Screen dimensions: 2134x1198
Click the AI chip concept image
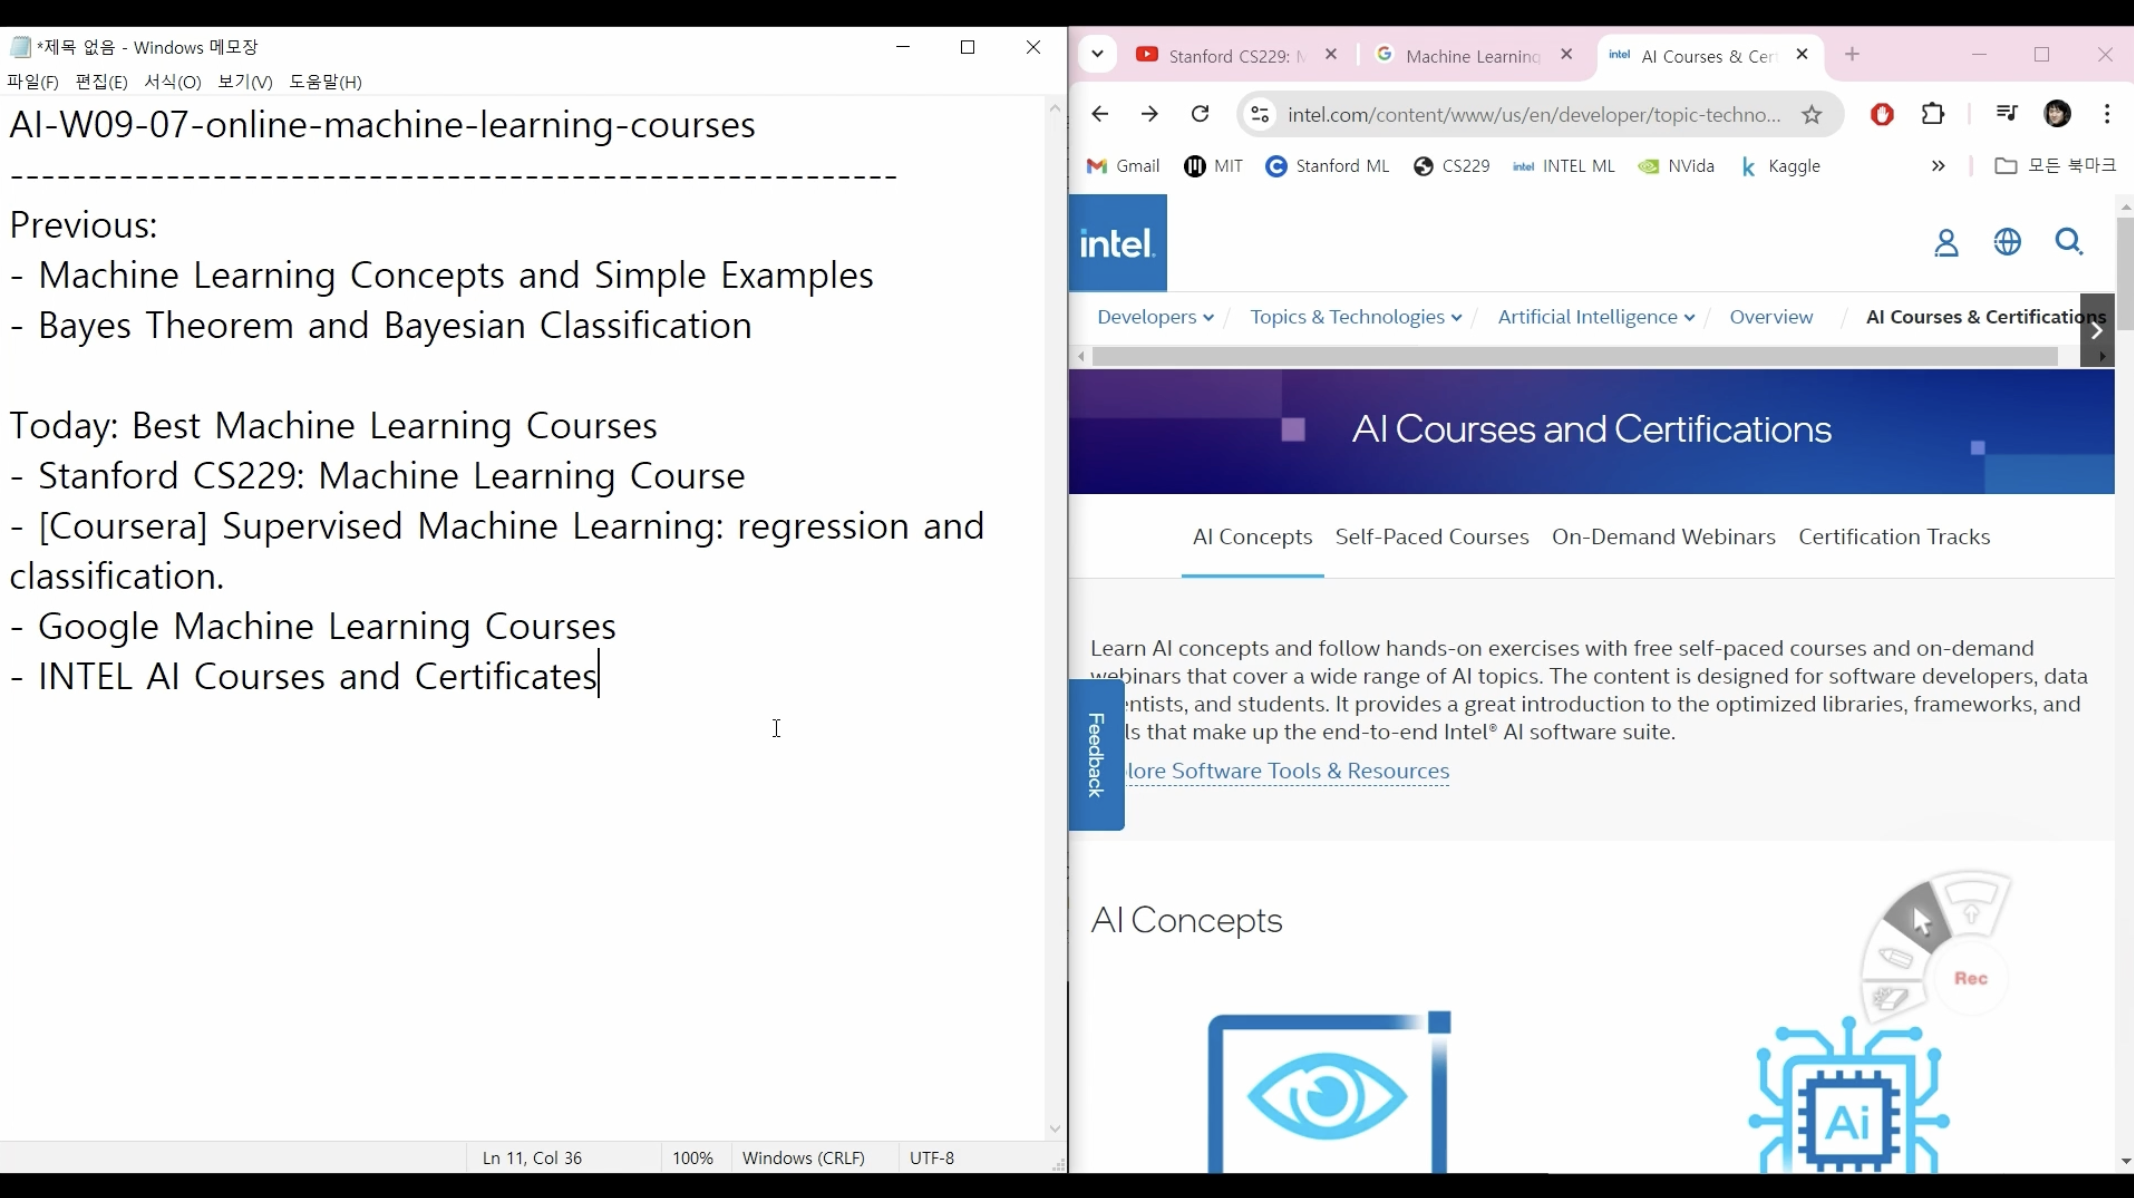pos(1848,1095)
